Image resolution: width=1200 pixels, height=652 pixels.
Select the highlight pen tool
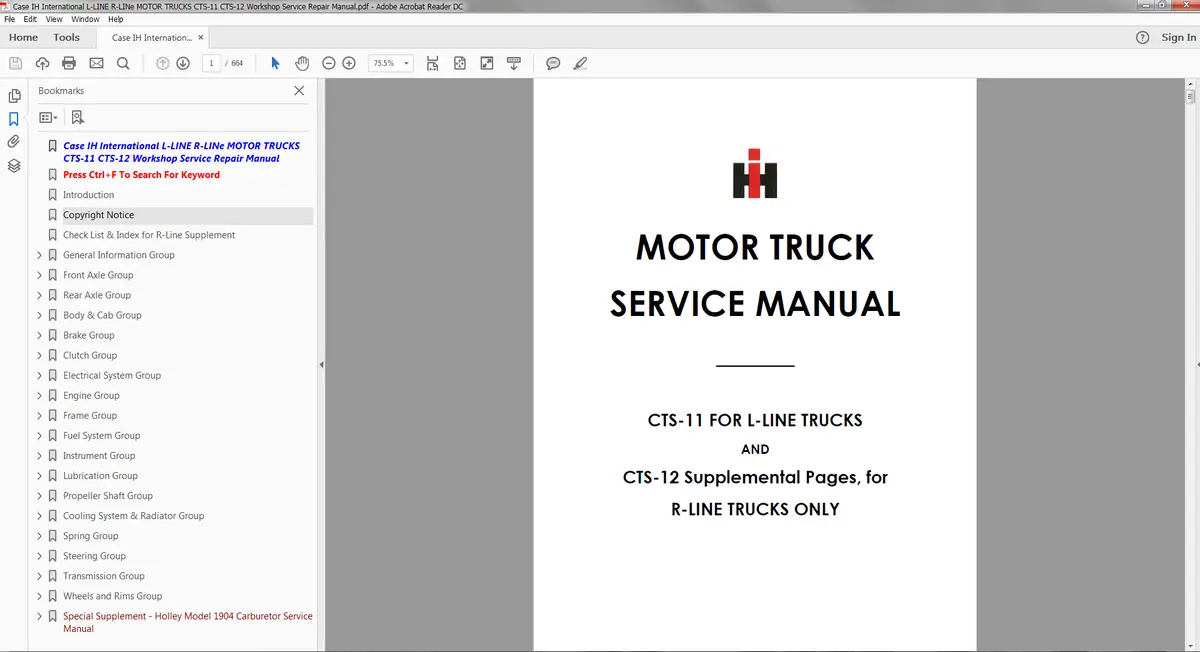point(580,63)
